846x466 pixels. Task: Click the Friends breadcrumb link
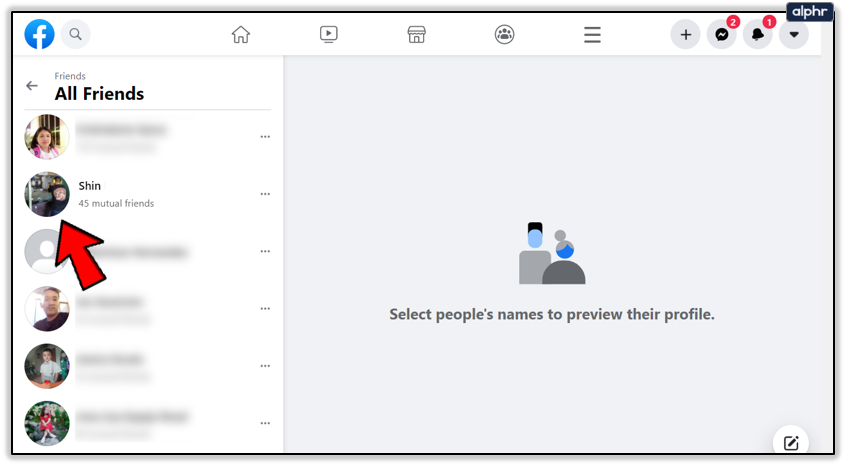pyautogui.click(x=70, y=76)
